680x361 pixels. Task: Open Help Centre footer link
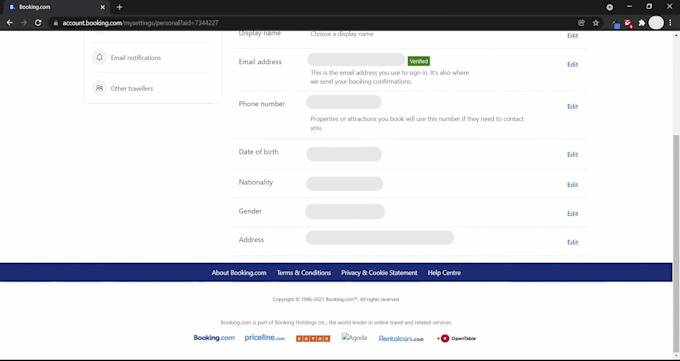(444, 272)
